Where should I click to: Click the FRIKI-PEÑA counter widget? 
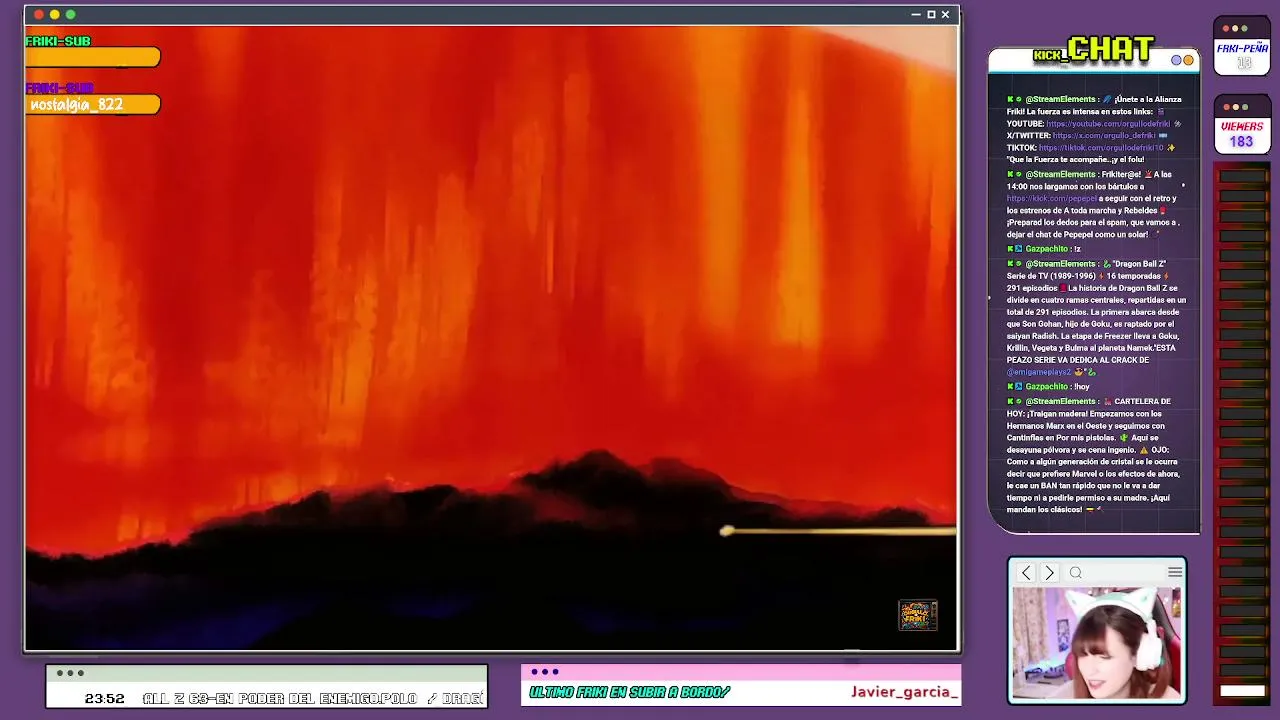[x=1242, y=46]
